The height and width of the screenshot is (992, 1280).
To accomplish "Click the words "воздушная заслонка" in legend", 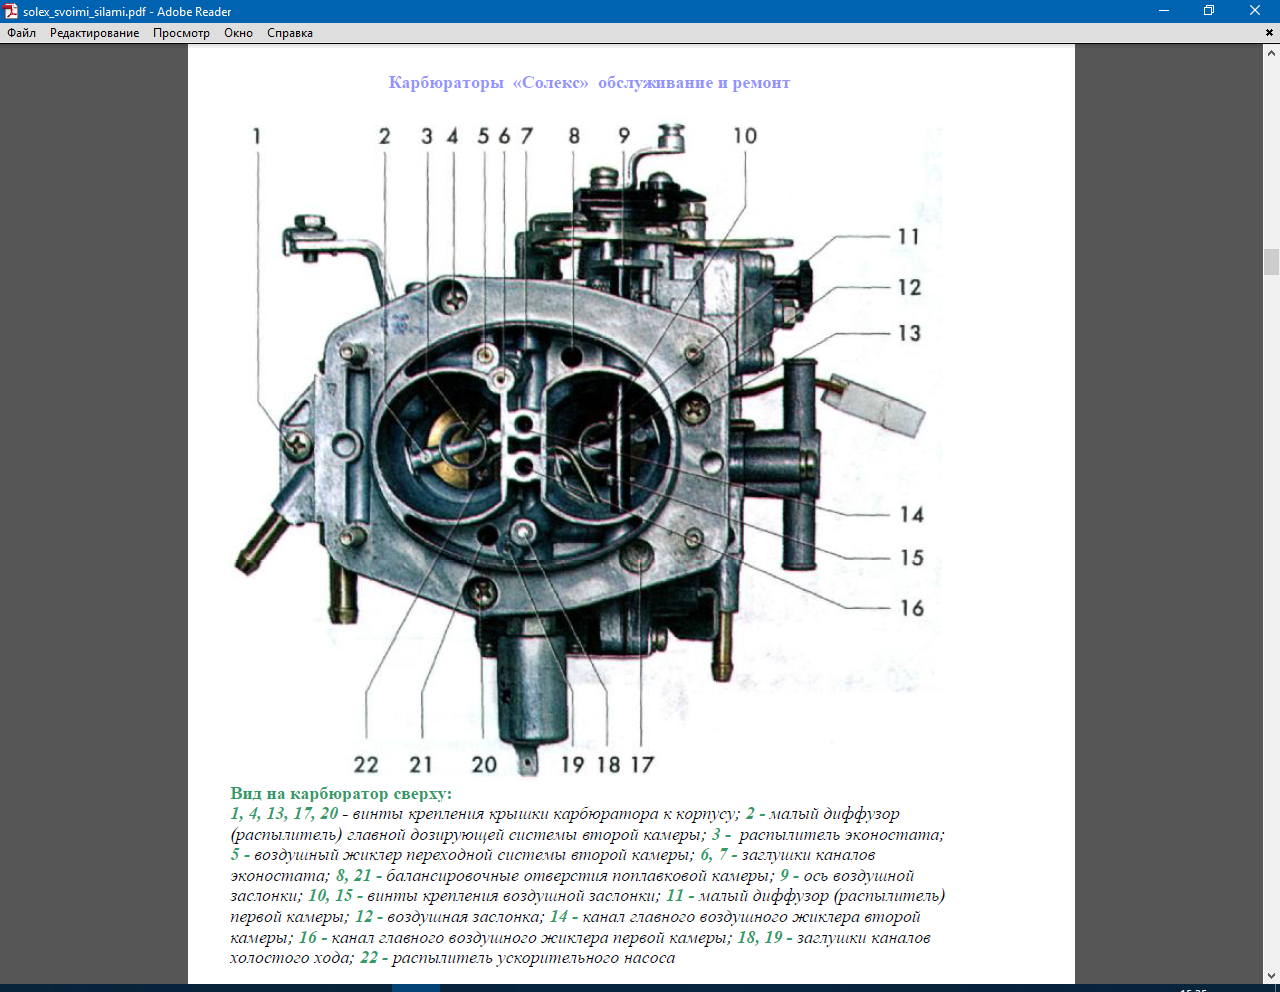I will coord(462,917).
